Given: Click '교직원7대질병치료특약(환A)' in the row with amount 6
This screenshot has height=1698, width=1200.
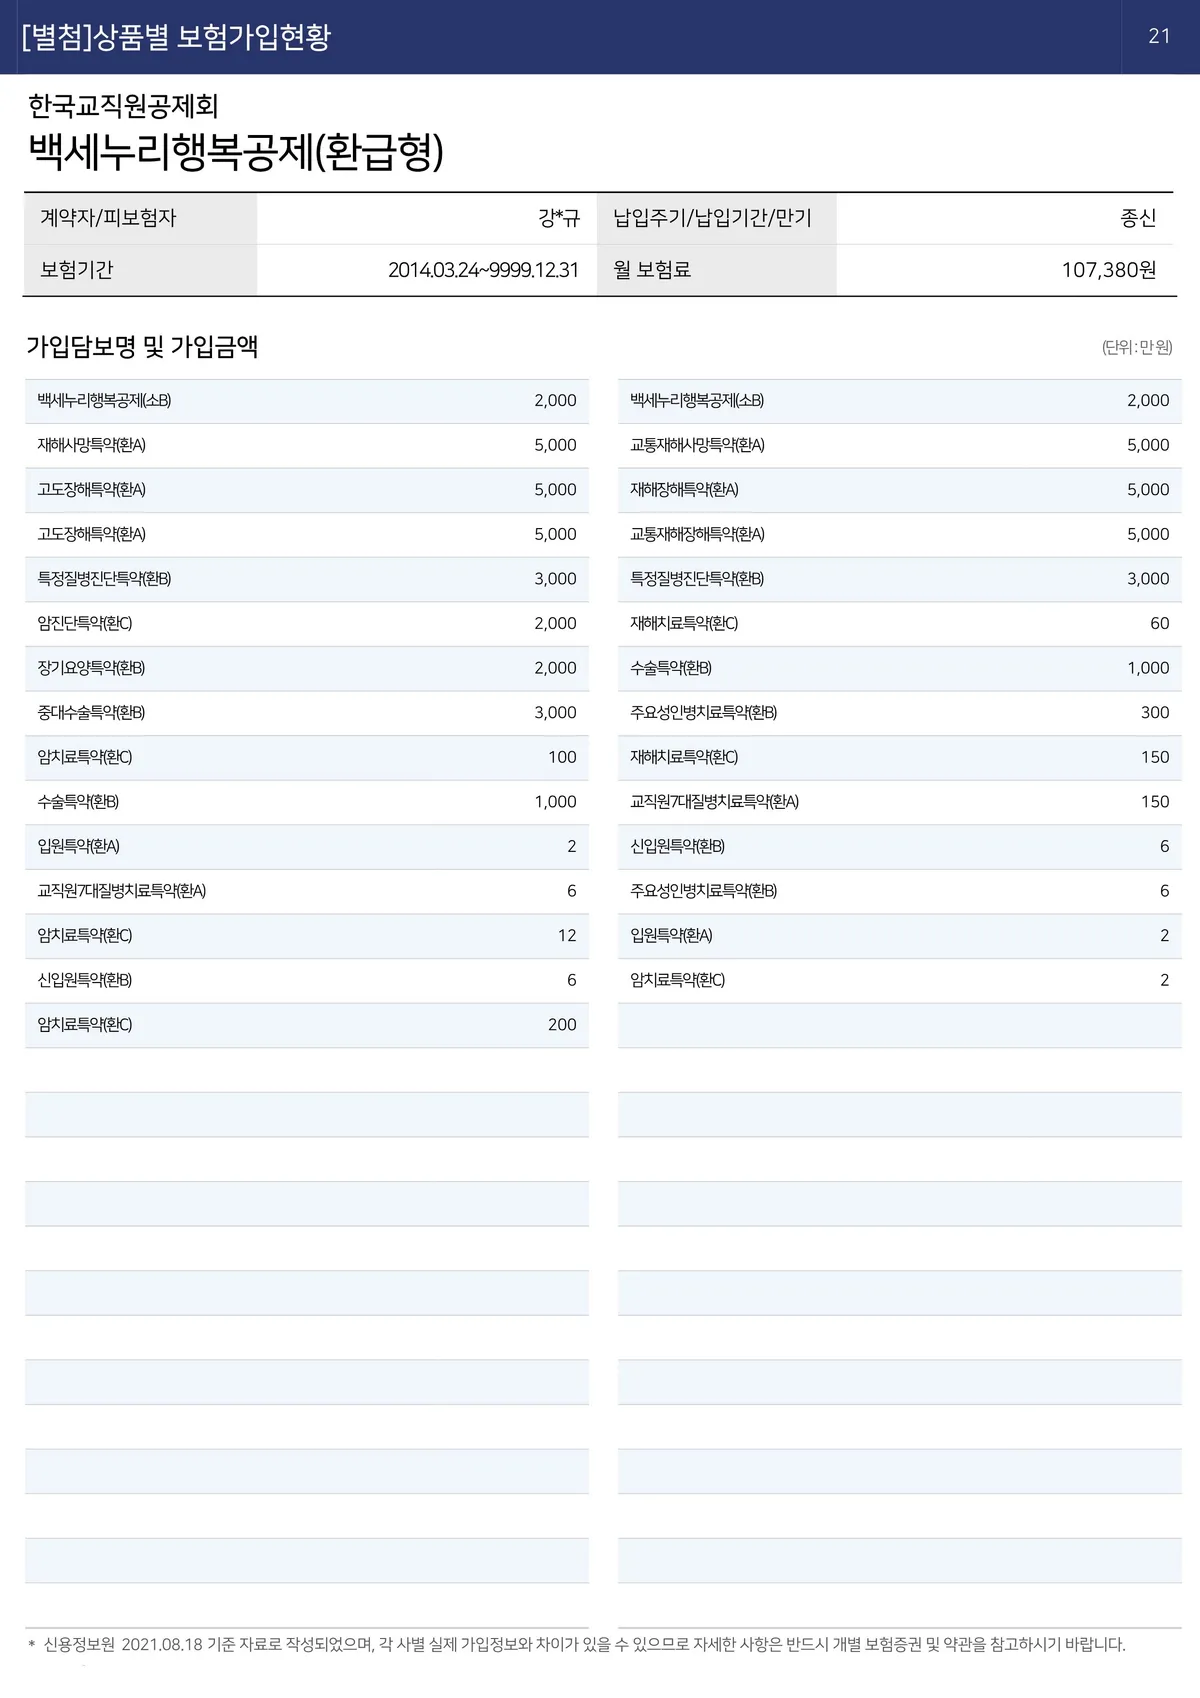Looking at the screenshot, I should 121,891.
